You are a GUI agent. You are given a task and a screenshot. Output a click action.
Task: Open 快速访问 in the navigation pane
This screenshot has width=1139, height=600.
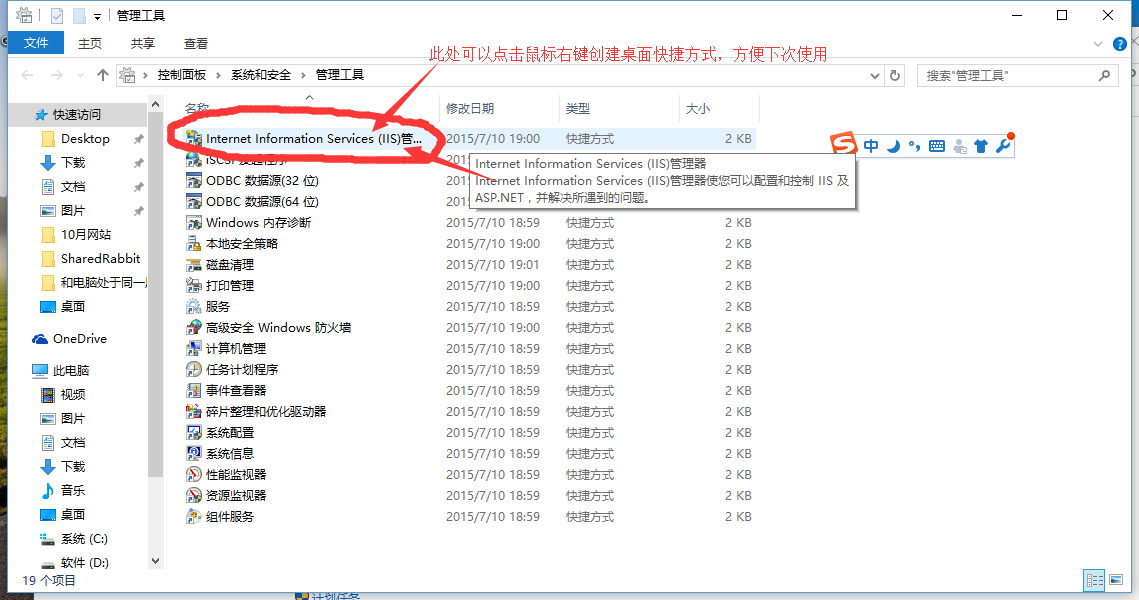coord(77,115)
